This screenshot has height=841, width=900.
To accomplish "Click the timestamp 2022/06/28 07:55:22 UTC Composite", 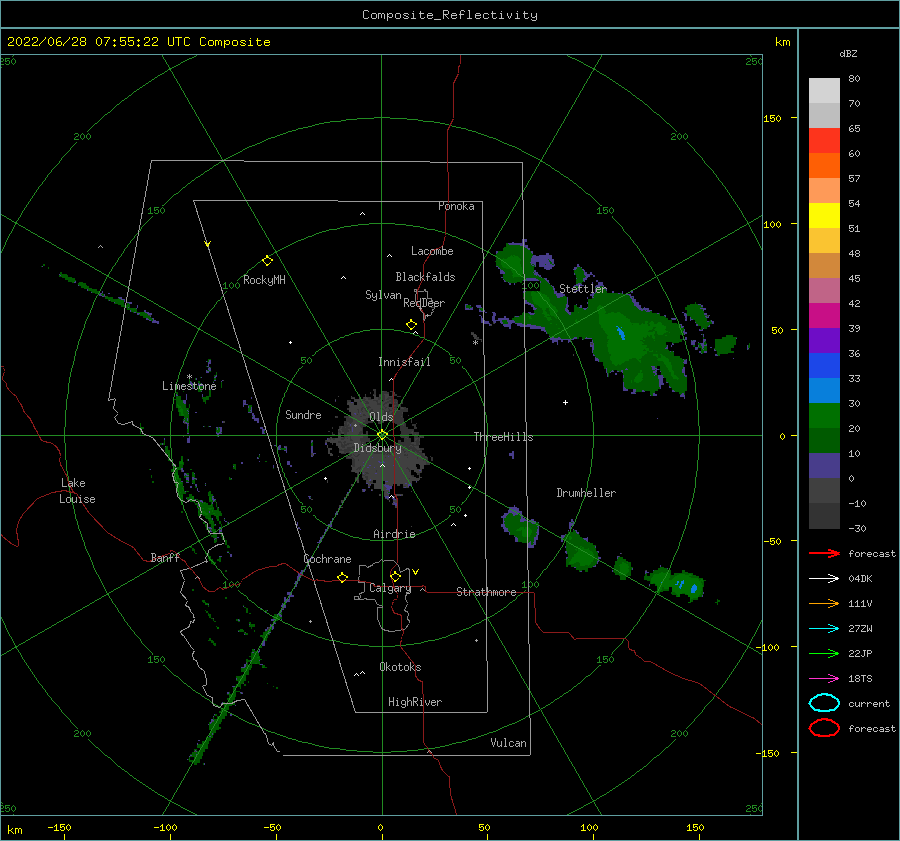I will tap(138, 41).
